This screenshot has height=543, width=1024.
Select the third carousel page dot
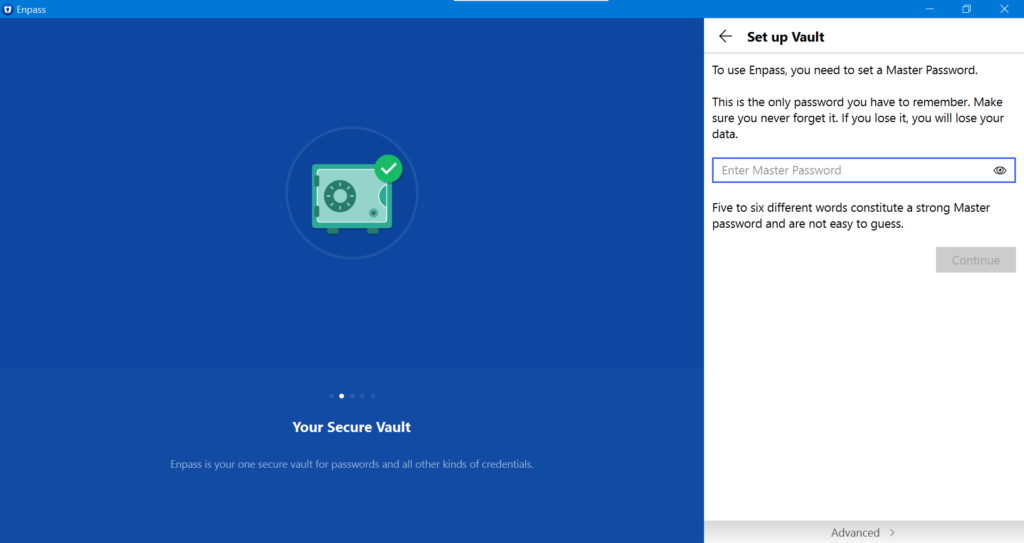352,396
